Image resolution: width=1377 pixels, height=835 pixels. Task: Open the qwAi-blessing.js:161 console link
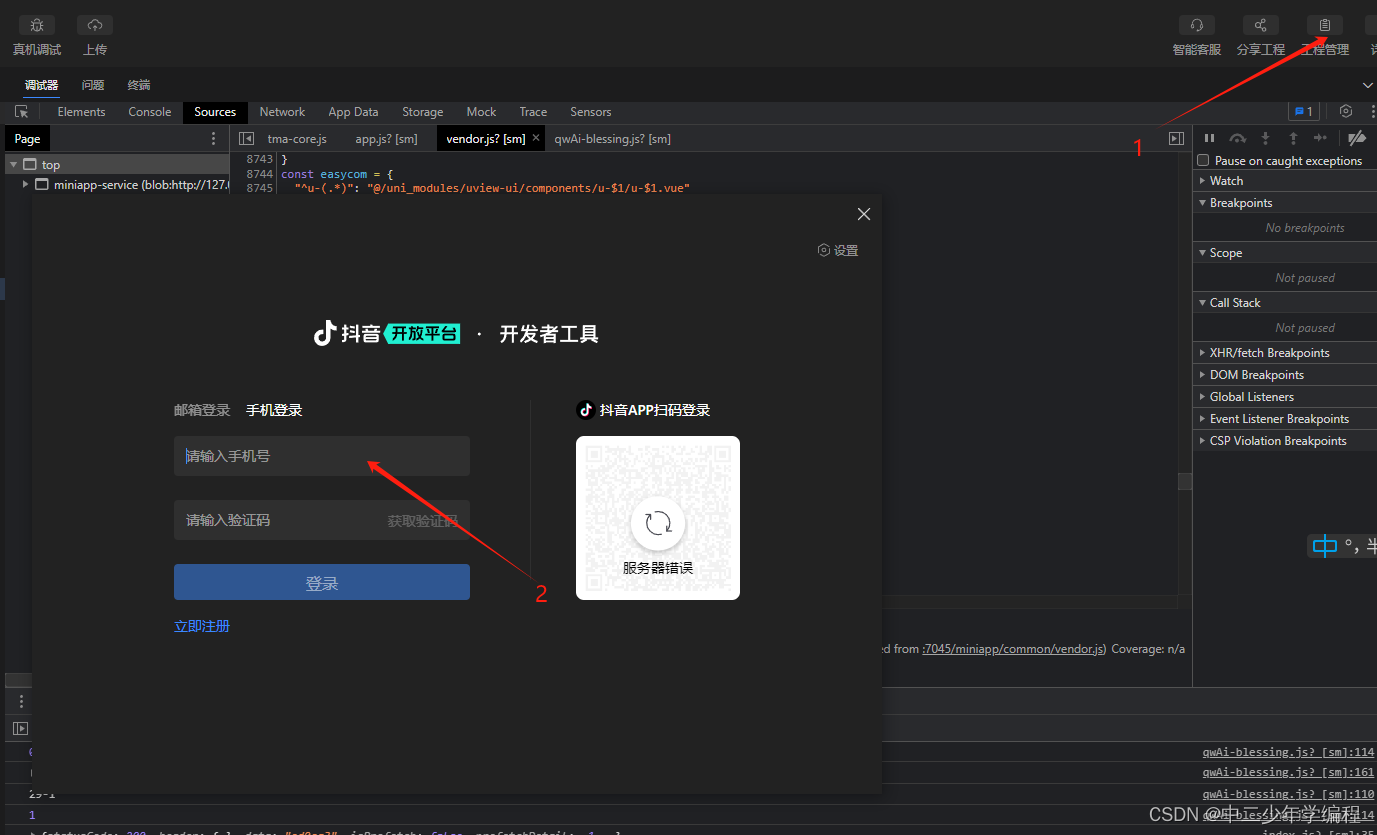tap(1288, 773)
